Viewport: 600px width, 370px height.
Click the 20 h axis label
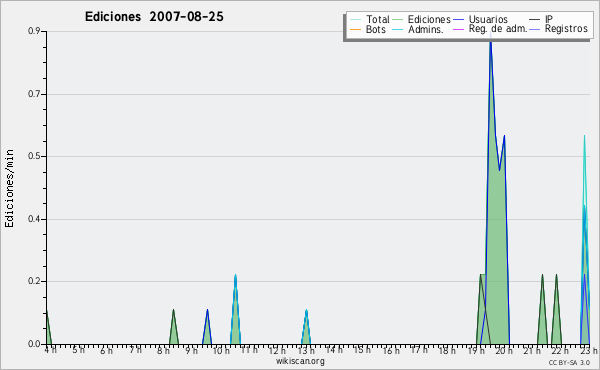tap(504, 350)
